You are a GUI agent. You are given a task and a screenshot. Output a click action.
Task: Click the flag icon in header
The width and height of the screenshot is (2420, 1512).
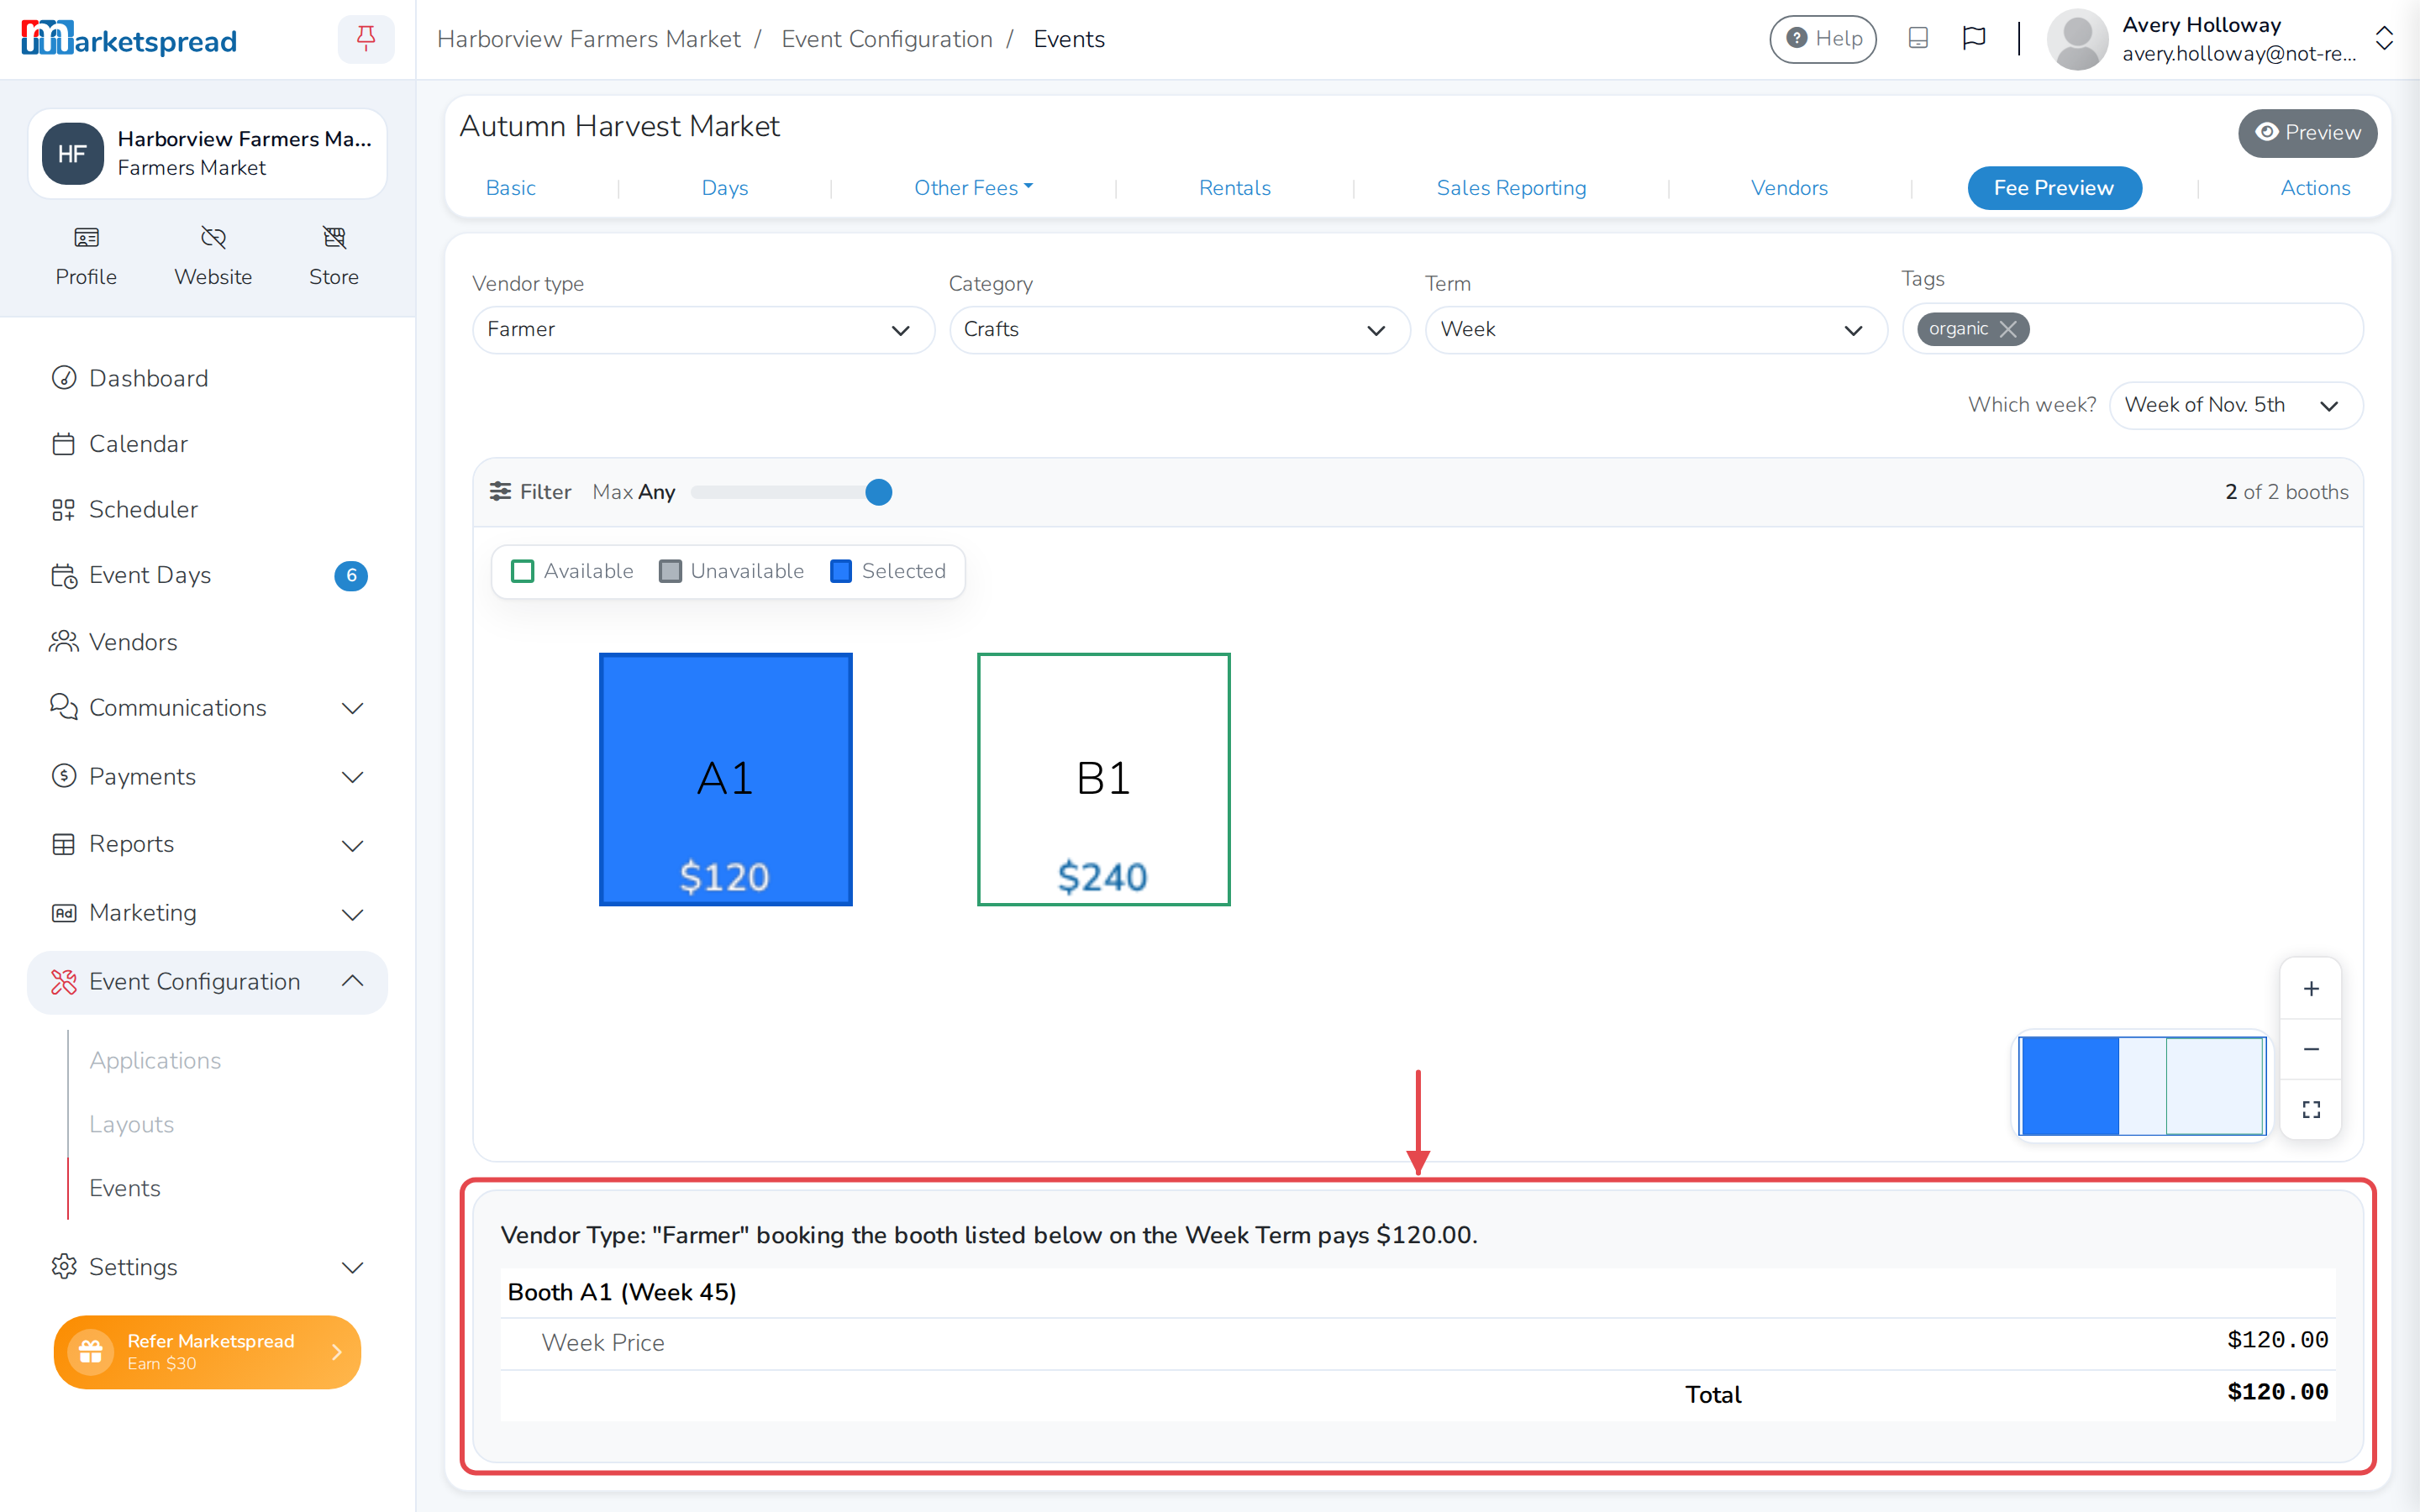pos(1973,38)
